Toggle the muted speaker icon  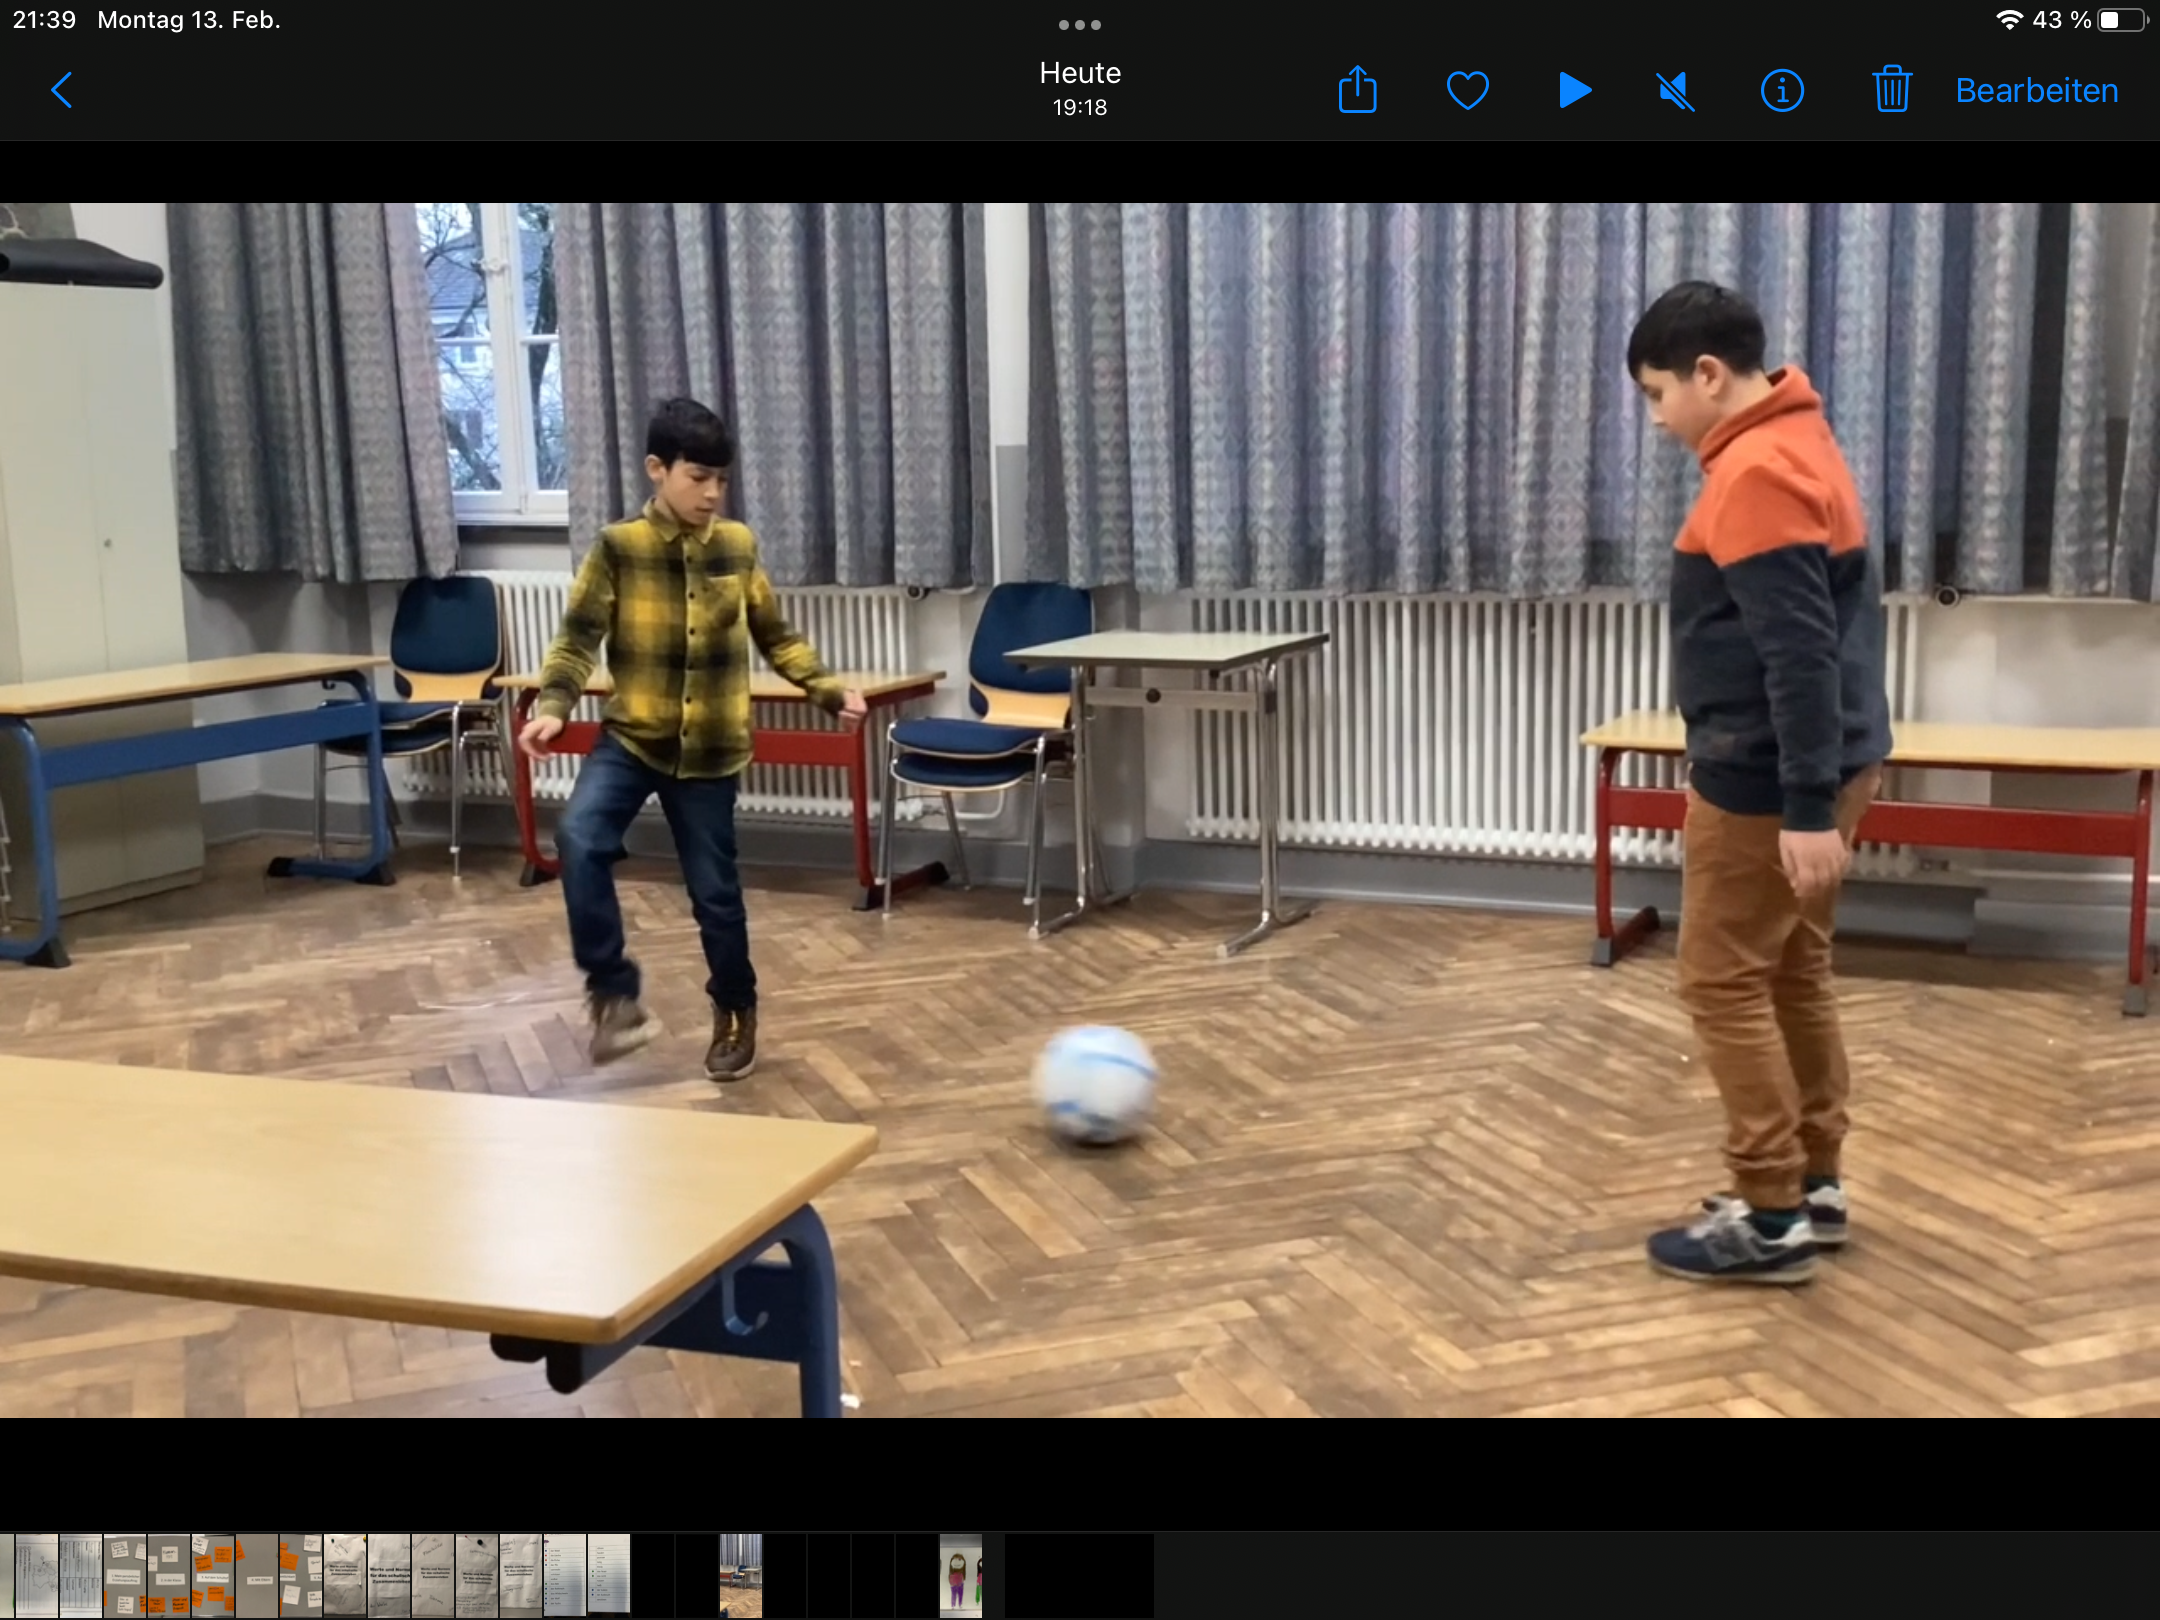point(1675,91)
